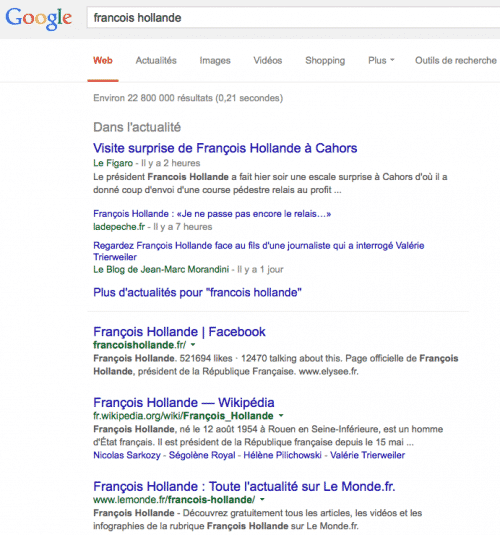Screen dimensions: 500x535
Task: Click the ladepeche.fr source label
Action: (119, 227)
